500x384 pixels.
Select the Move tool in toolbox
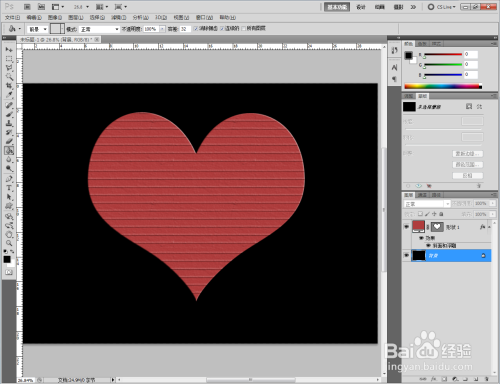[9, 50]
